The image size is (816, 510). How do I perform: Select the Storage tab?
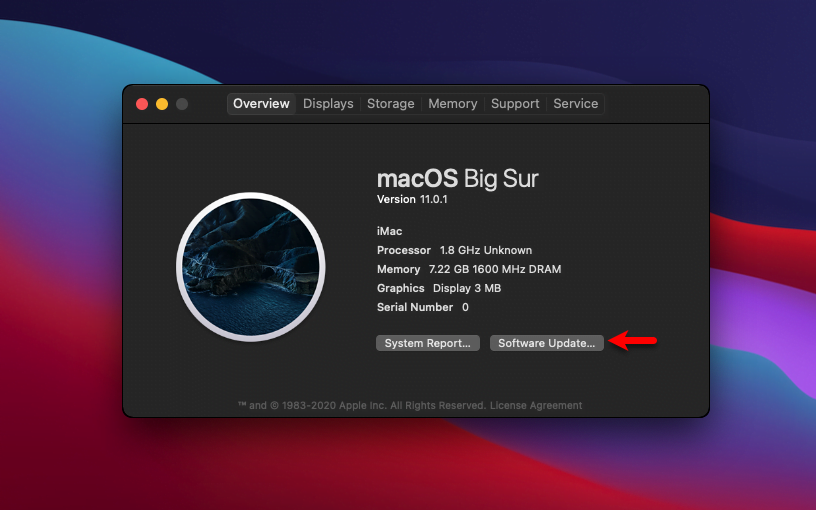click(391, 104)
